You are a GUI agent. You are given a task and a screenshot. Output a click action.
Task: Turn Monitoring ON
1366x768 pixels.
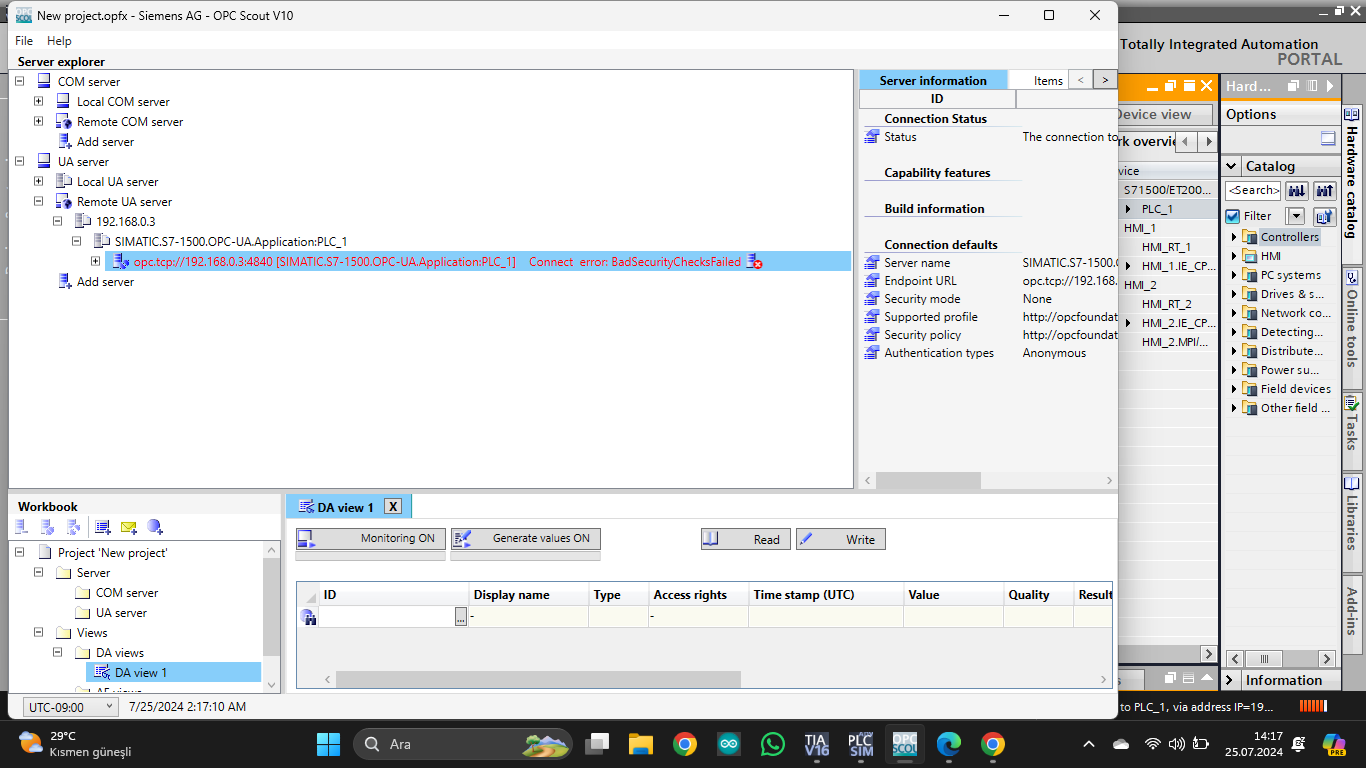coord(370,538)
